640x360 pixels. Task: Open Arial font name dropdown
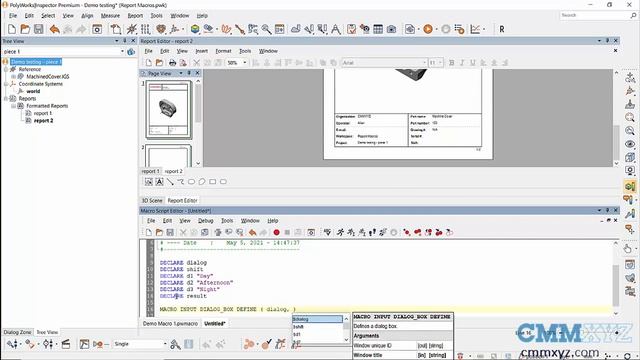424,63
